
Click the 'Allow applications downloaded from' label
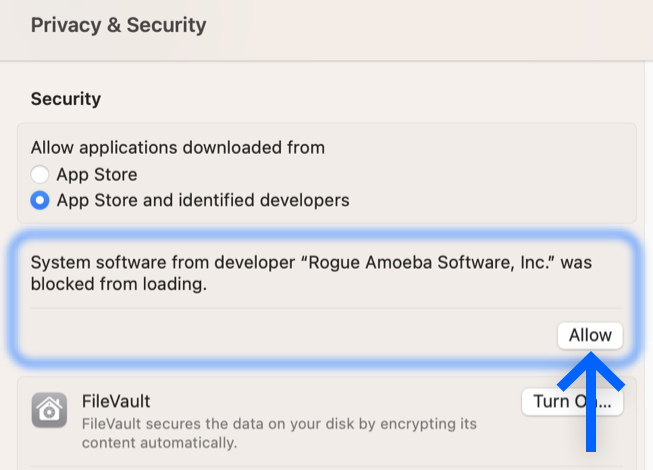tap(178, 148)
